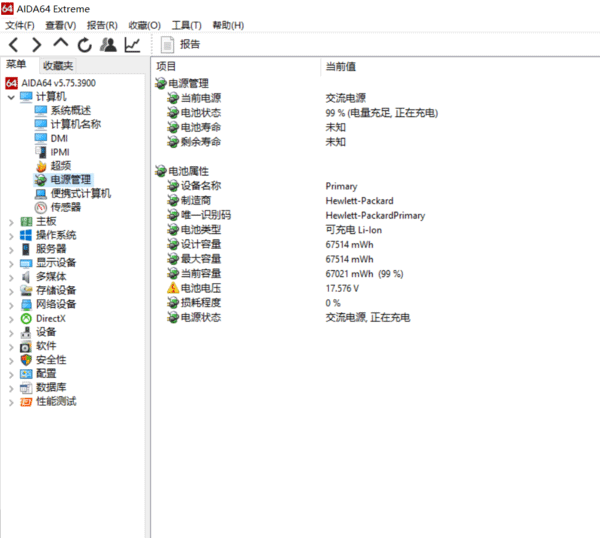Open the graph chart toolbar icon

(132, 45)
